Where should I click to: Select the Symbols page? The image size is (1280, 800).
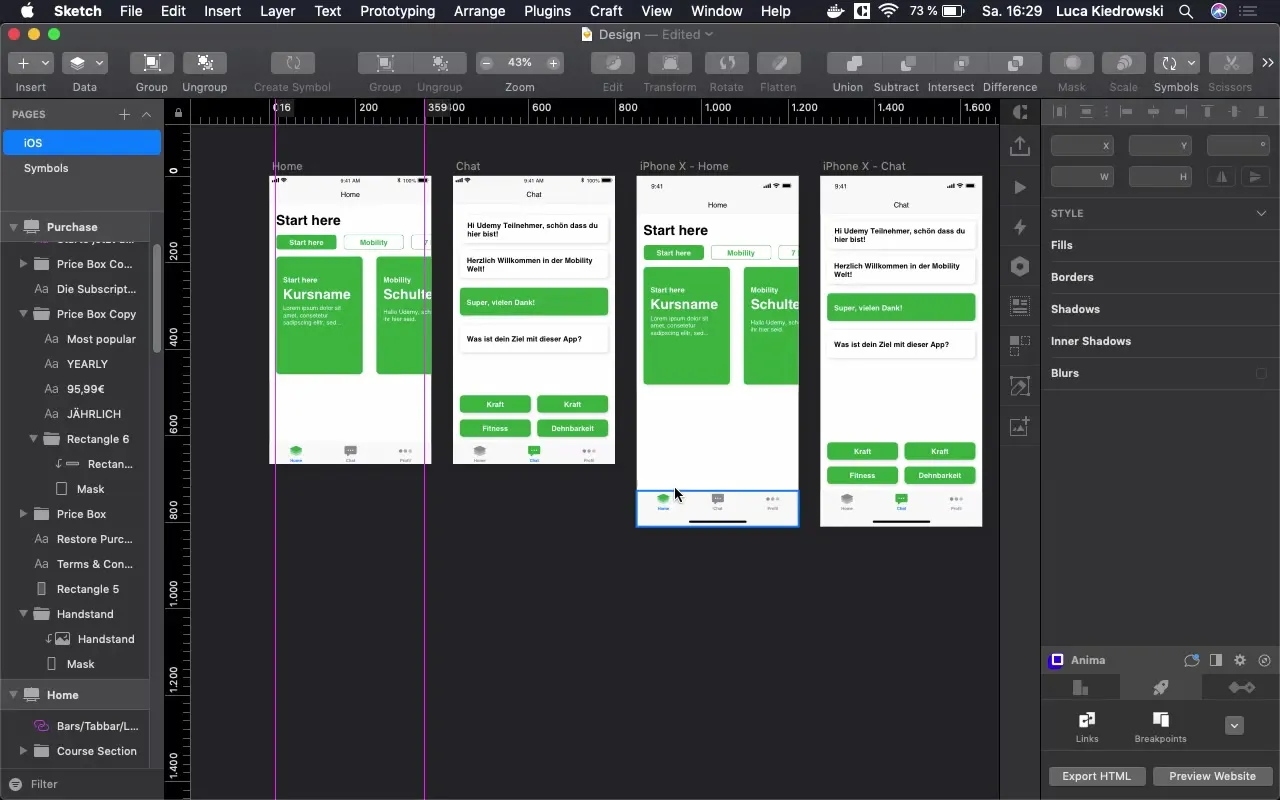[x=81, y=168]
